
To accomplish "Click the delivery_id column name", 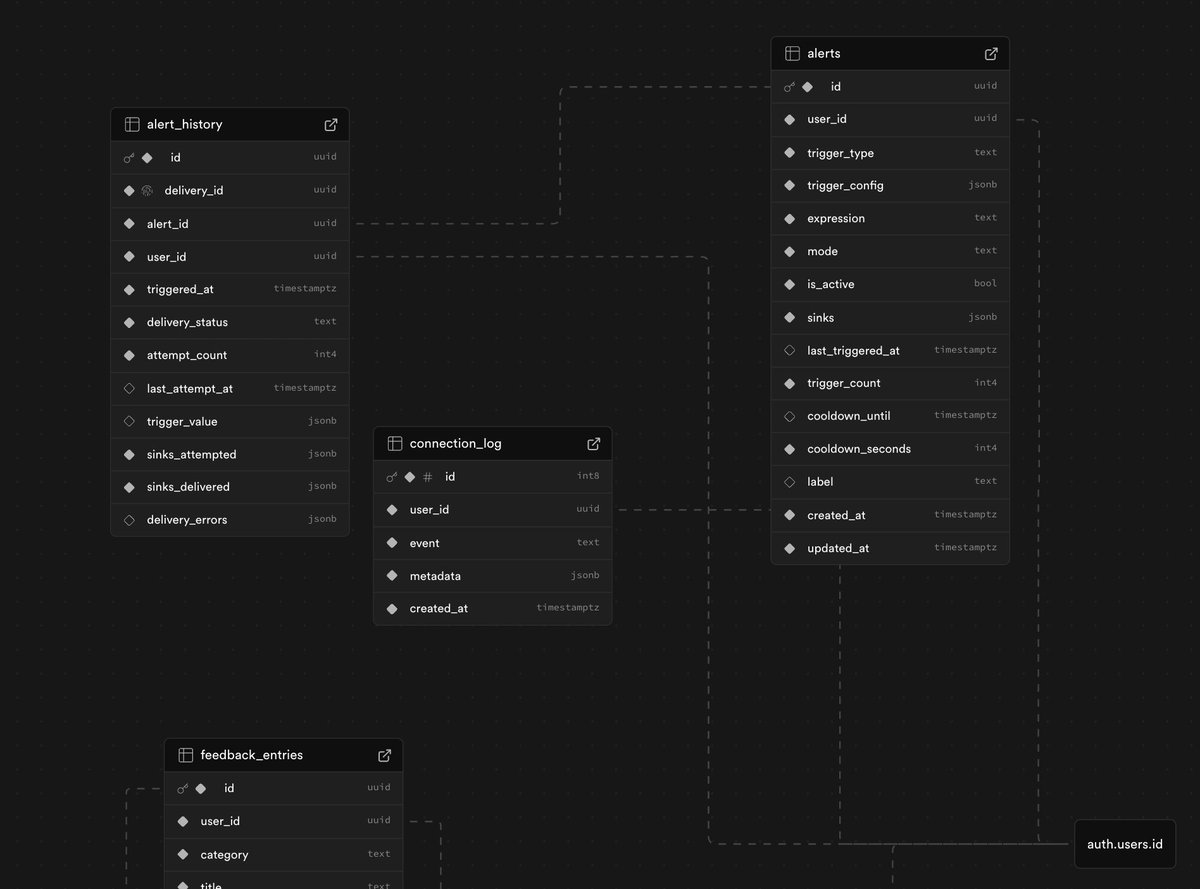I will pyautogui.click(x=194, y=190).
